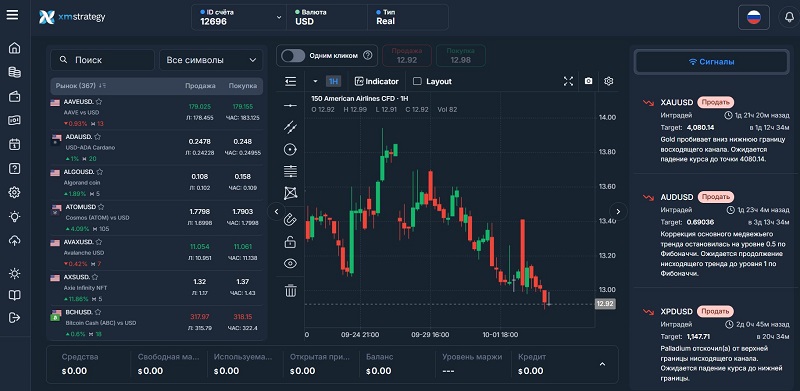Select the XABCD pattern drawing tool
This screenshot has height=391, width=800.
[290, 193]
